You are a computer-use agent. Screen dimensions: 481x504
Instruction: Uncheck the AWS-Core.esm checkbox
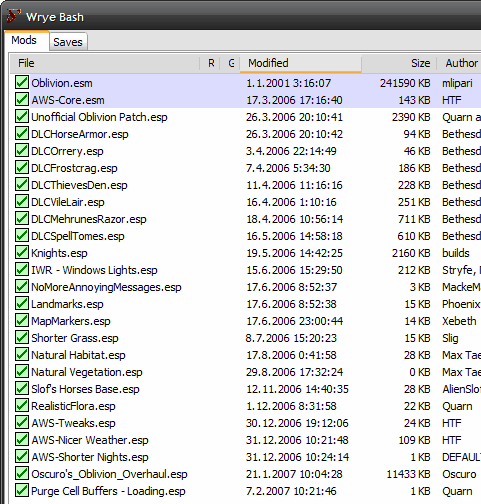coord(22,99)
